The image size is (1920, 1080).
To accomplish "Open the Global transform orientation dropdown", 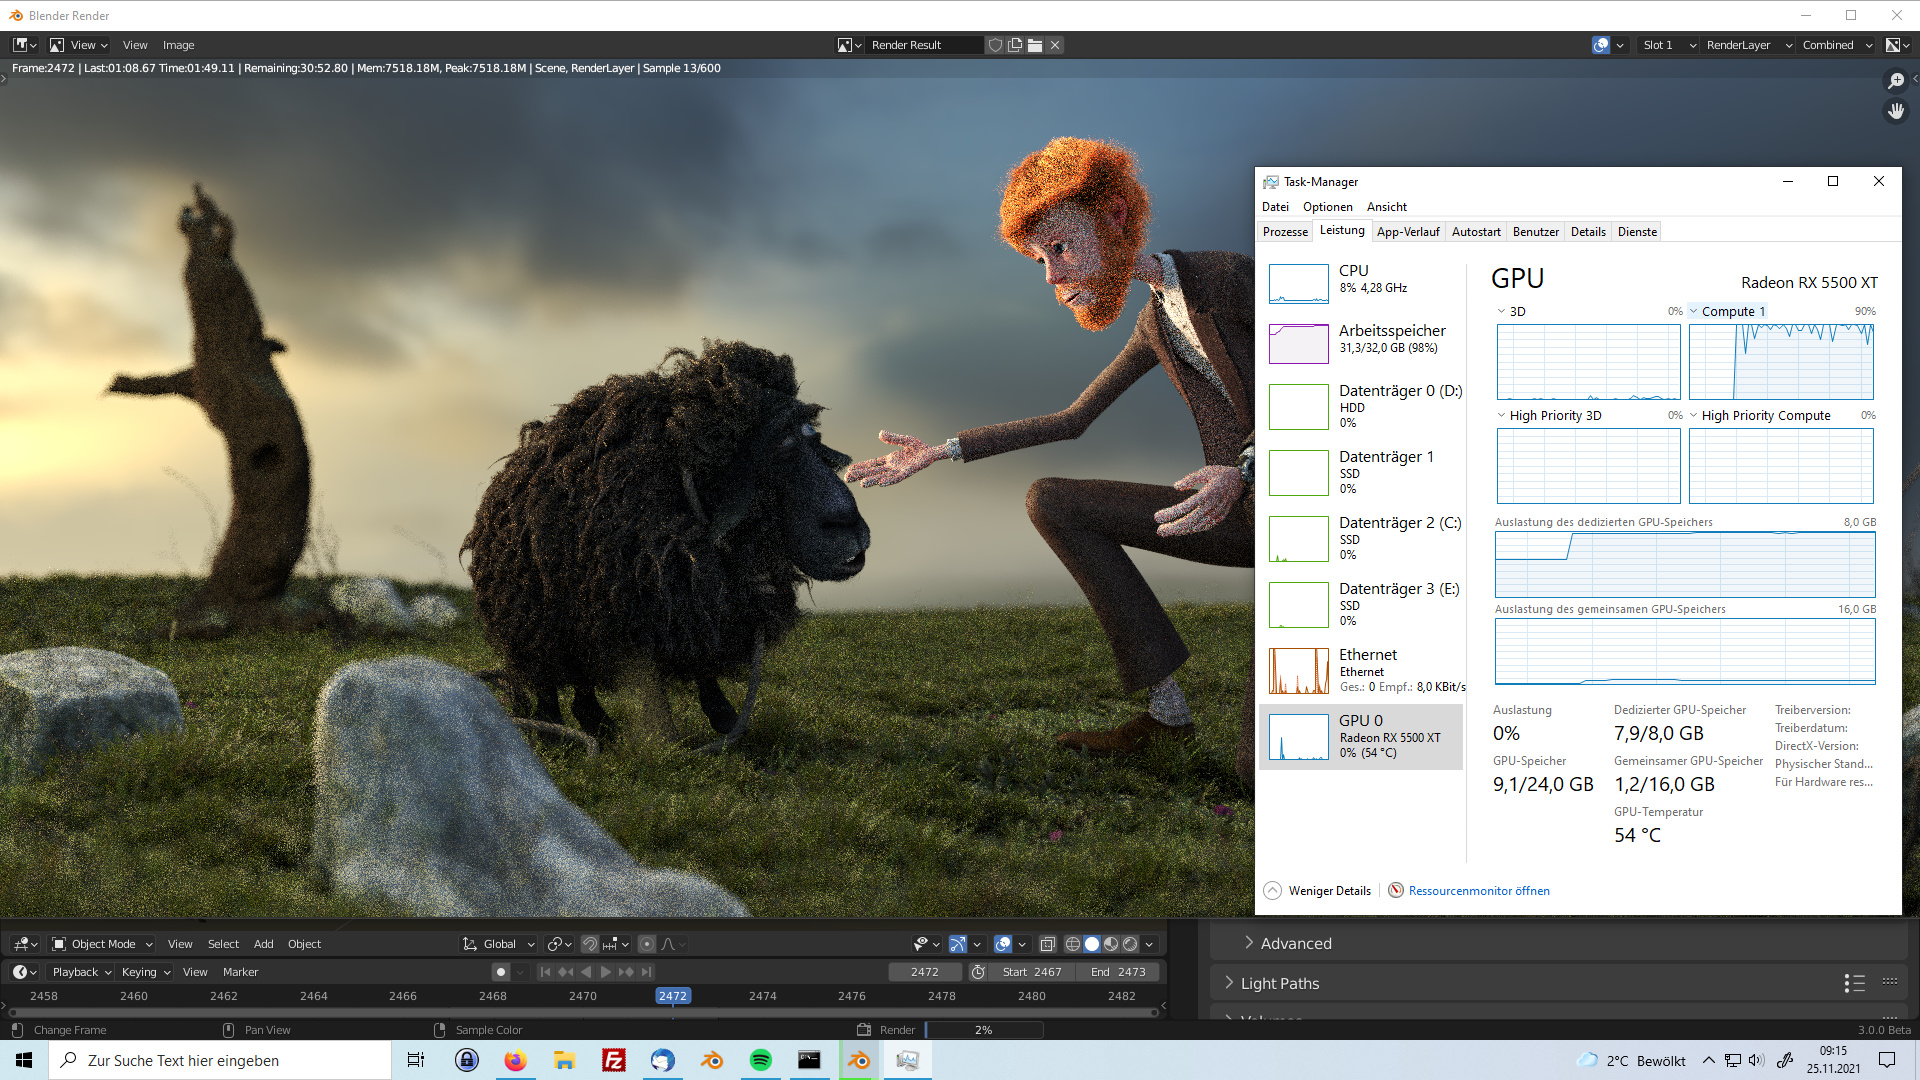I will [498, 944].
